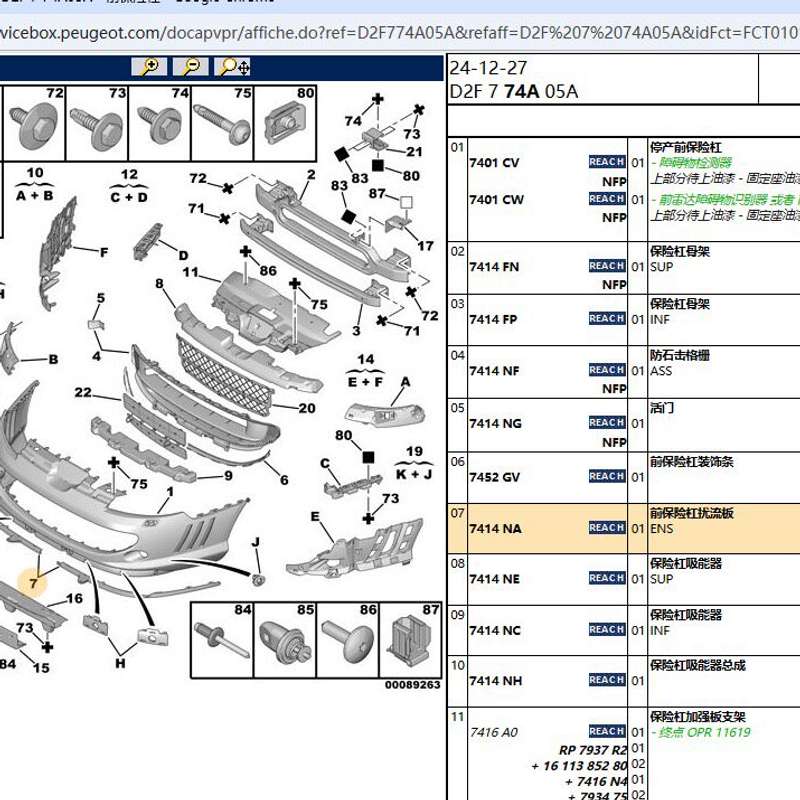
Task: Click group label 12 C + D
Action: tap(129, 186)
